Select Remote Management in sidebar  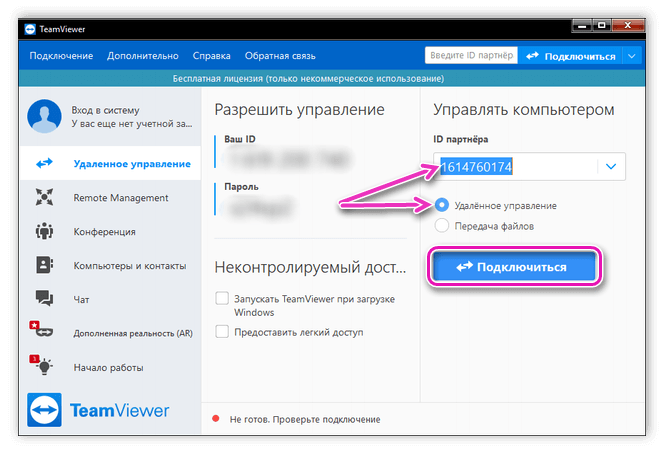coord(110,198)
